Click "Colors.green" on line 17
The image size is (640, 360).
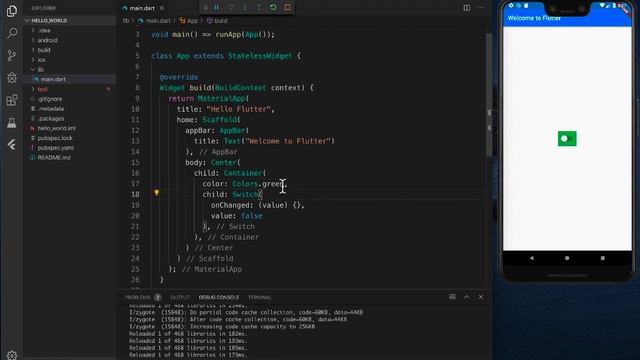point(258,184)
